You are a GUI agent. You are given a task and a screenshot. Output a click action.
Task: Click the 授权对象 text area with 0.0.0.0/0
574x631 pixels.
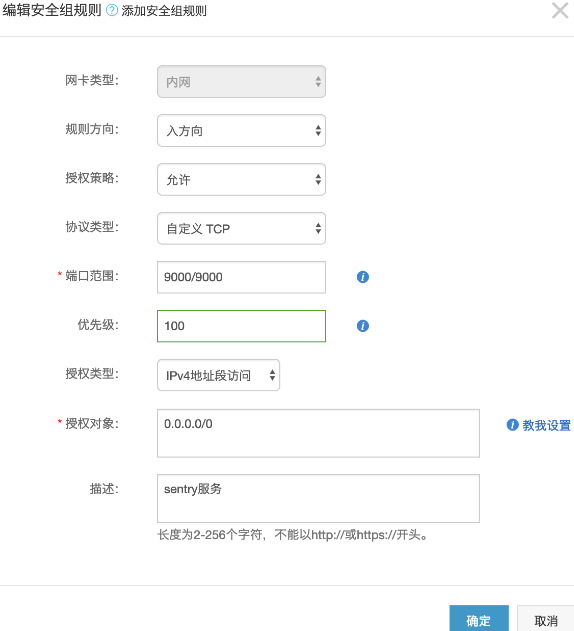318,433
